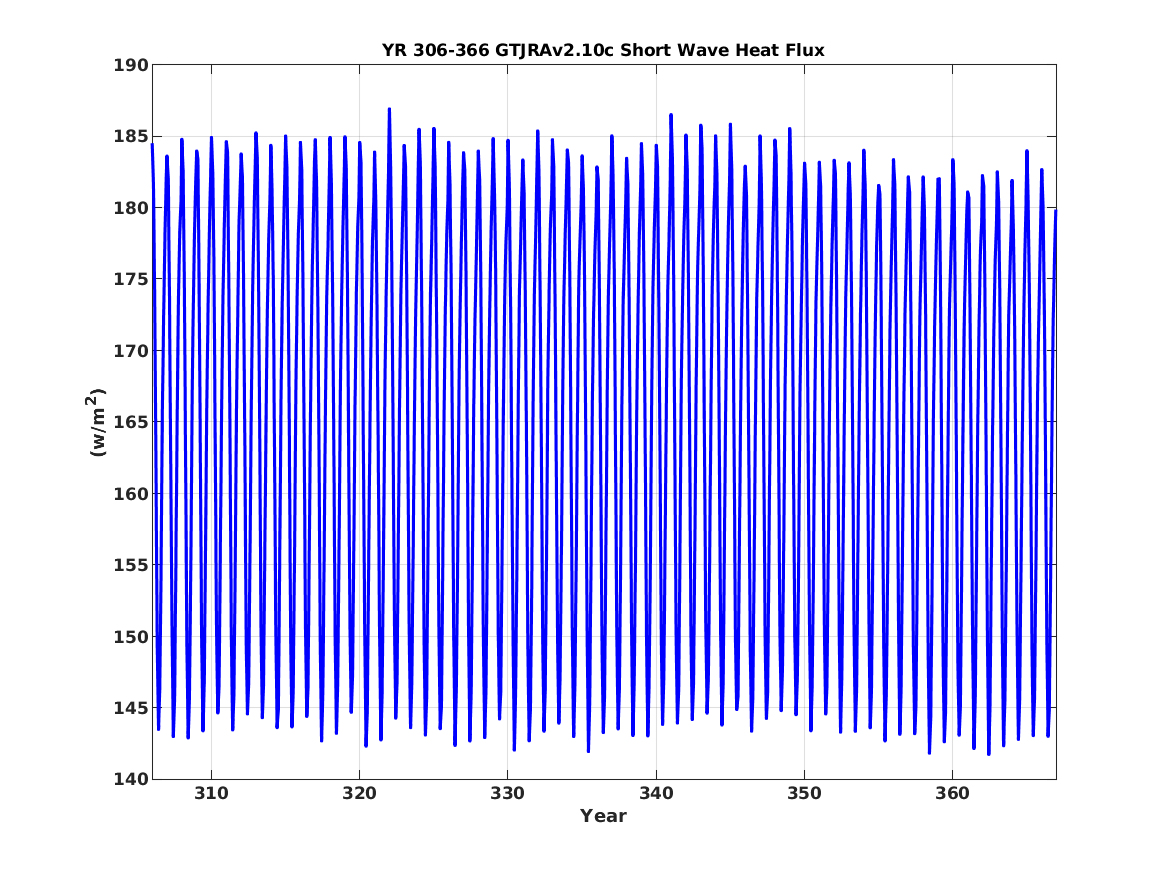Click the highest peak of the blue curve near year 322
Screen dimensions: 1167x875
(389, 109)
